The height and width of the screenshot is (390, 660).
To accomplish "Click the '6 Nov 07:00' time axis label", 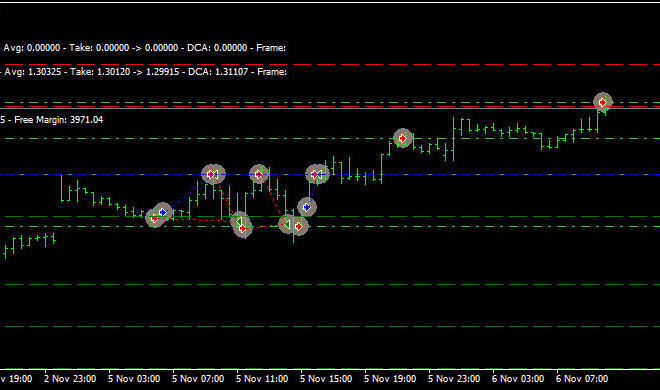I will pyautogui.click(x=582, y=379).
